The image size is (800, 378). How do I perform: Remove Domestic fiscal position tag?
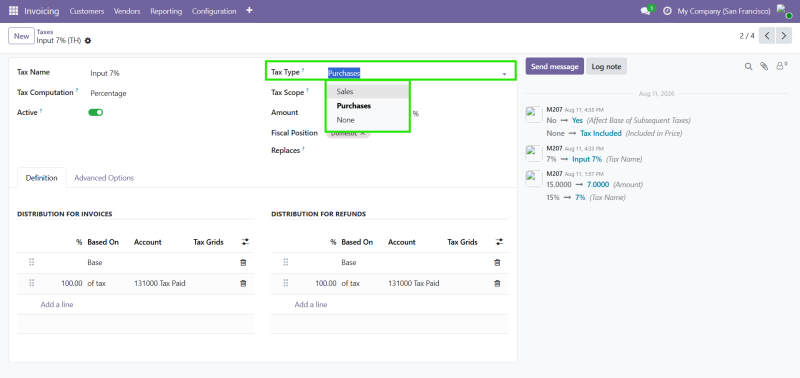click(363, 134)
